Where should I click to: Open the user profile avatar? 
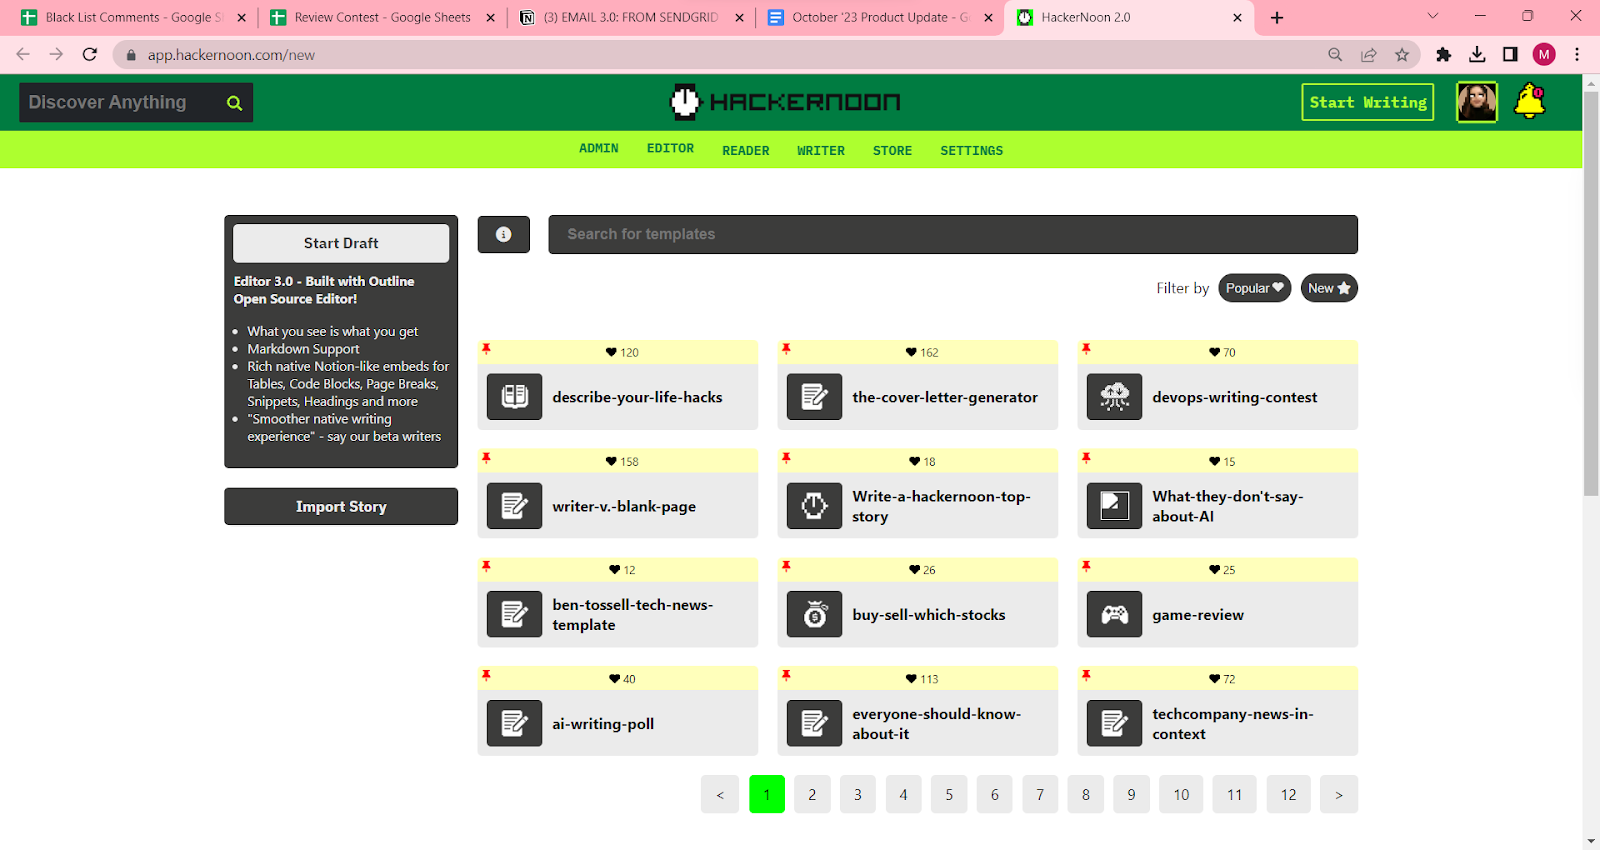pos(1477,102)
